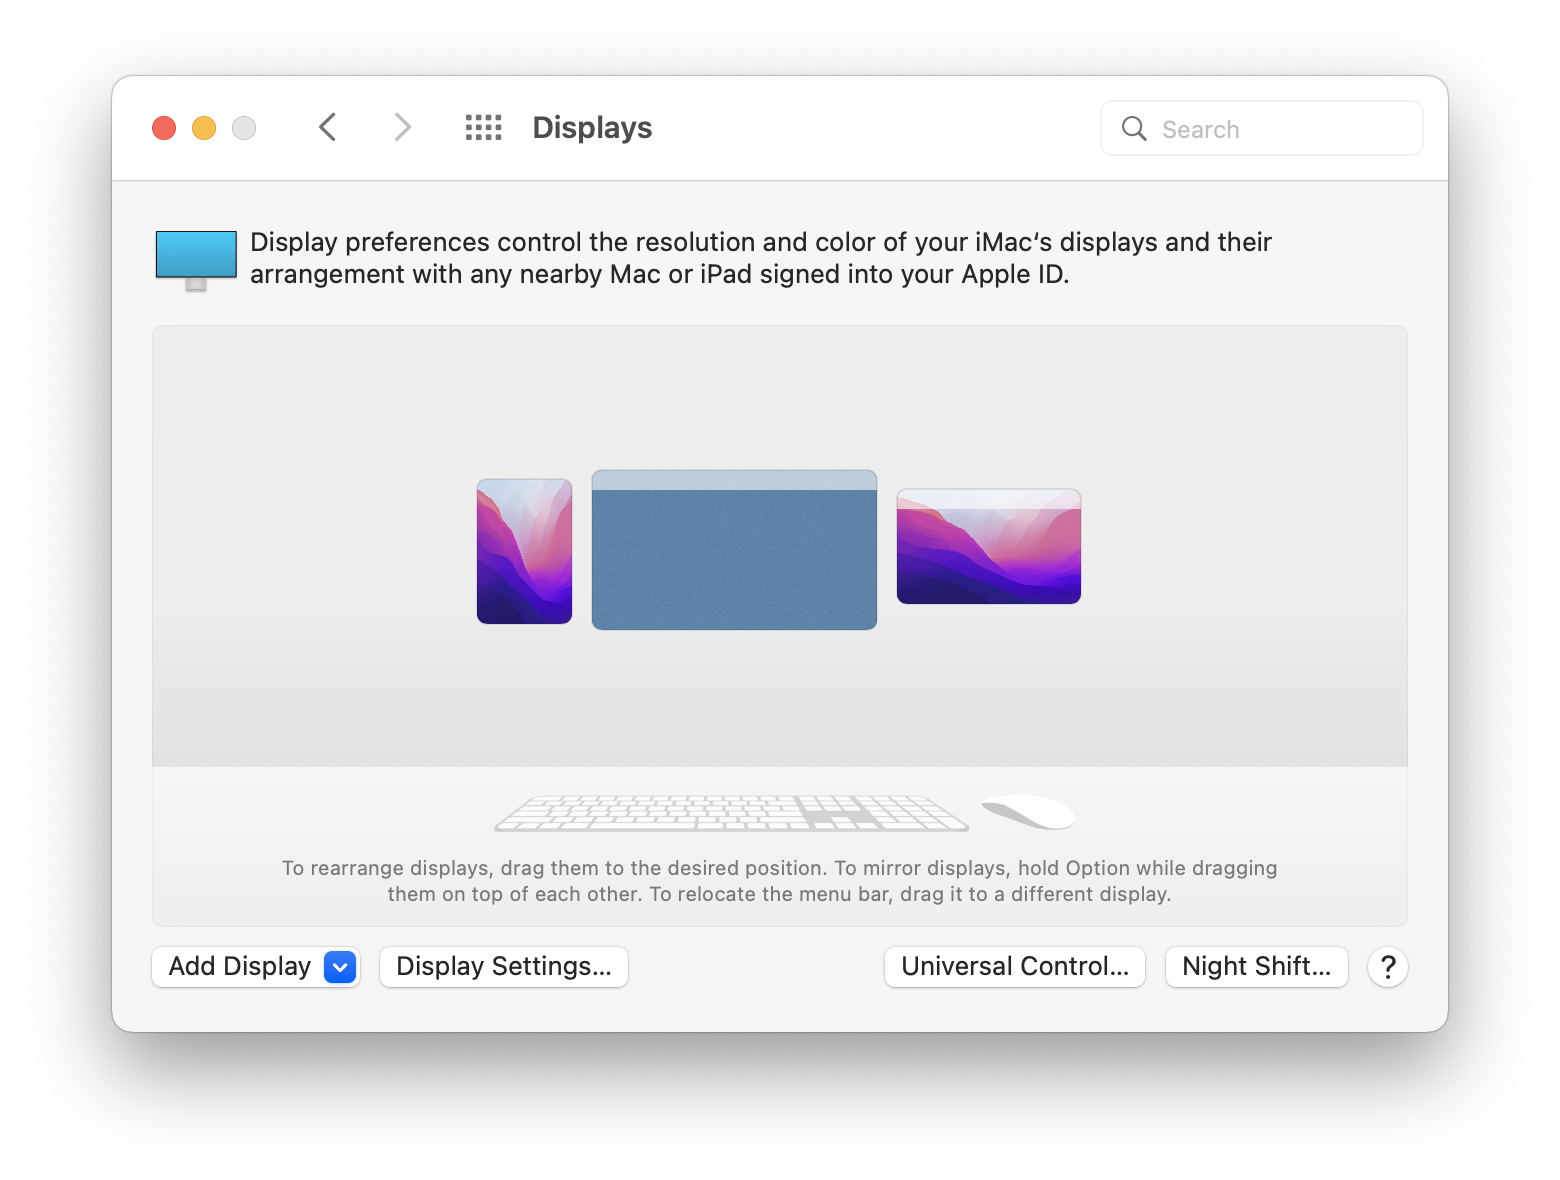1560x1180 pixels.
Task: Click the magnifying glass search icon
Action: (1134, 128)
